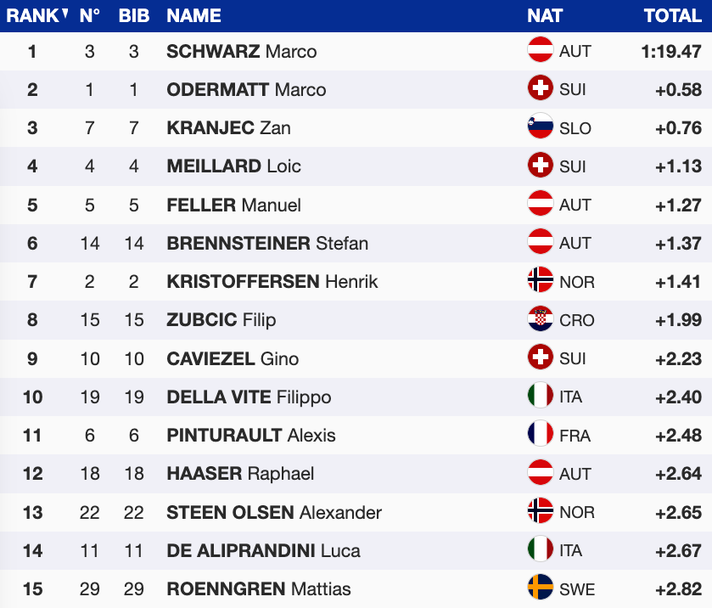Click the Norway flag beside Kristoffersen
Screen dimensions: 712x608
point(540,281)
